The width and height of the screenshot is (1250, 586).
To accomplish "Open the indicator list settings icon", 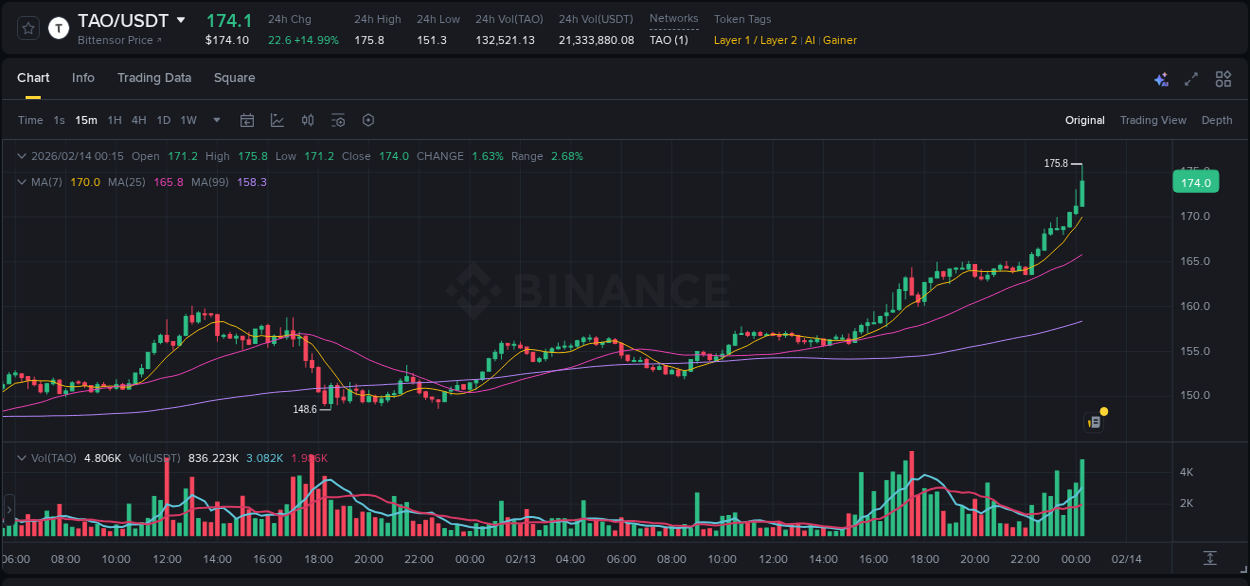I will [x=338, y=119].
